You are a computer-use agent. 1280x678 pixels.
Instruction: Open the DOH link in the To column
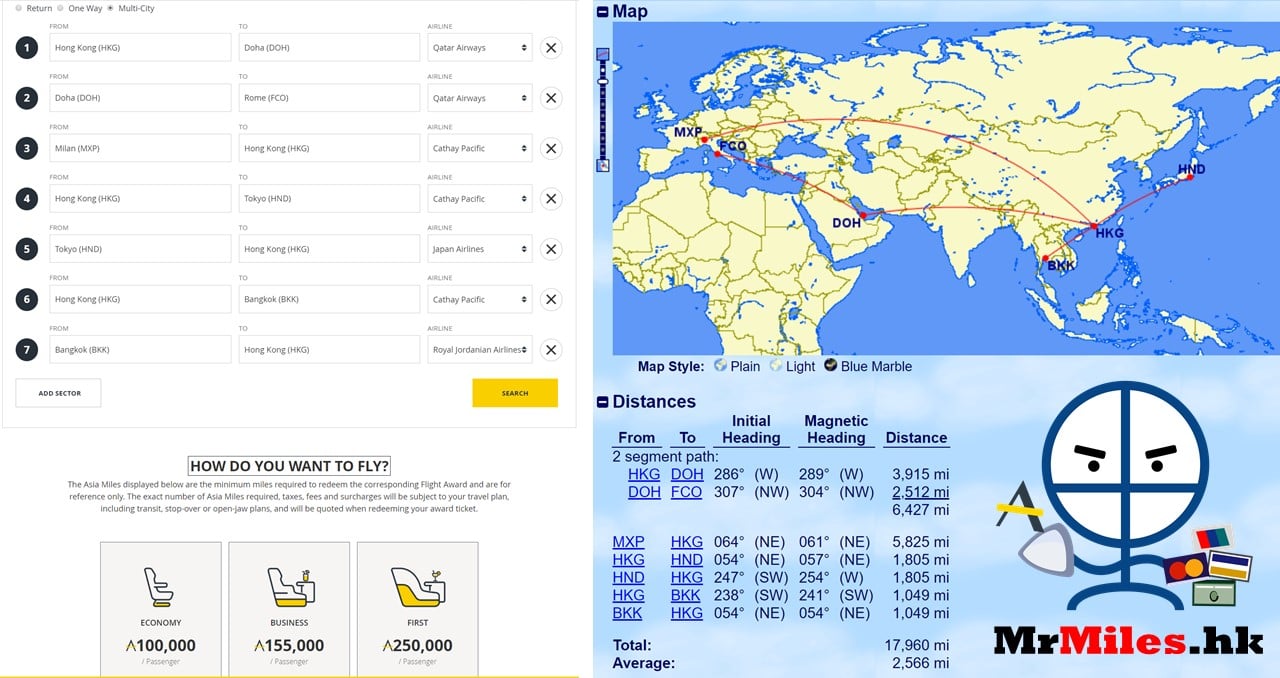click(x=687, y=474)
